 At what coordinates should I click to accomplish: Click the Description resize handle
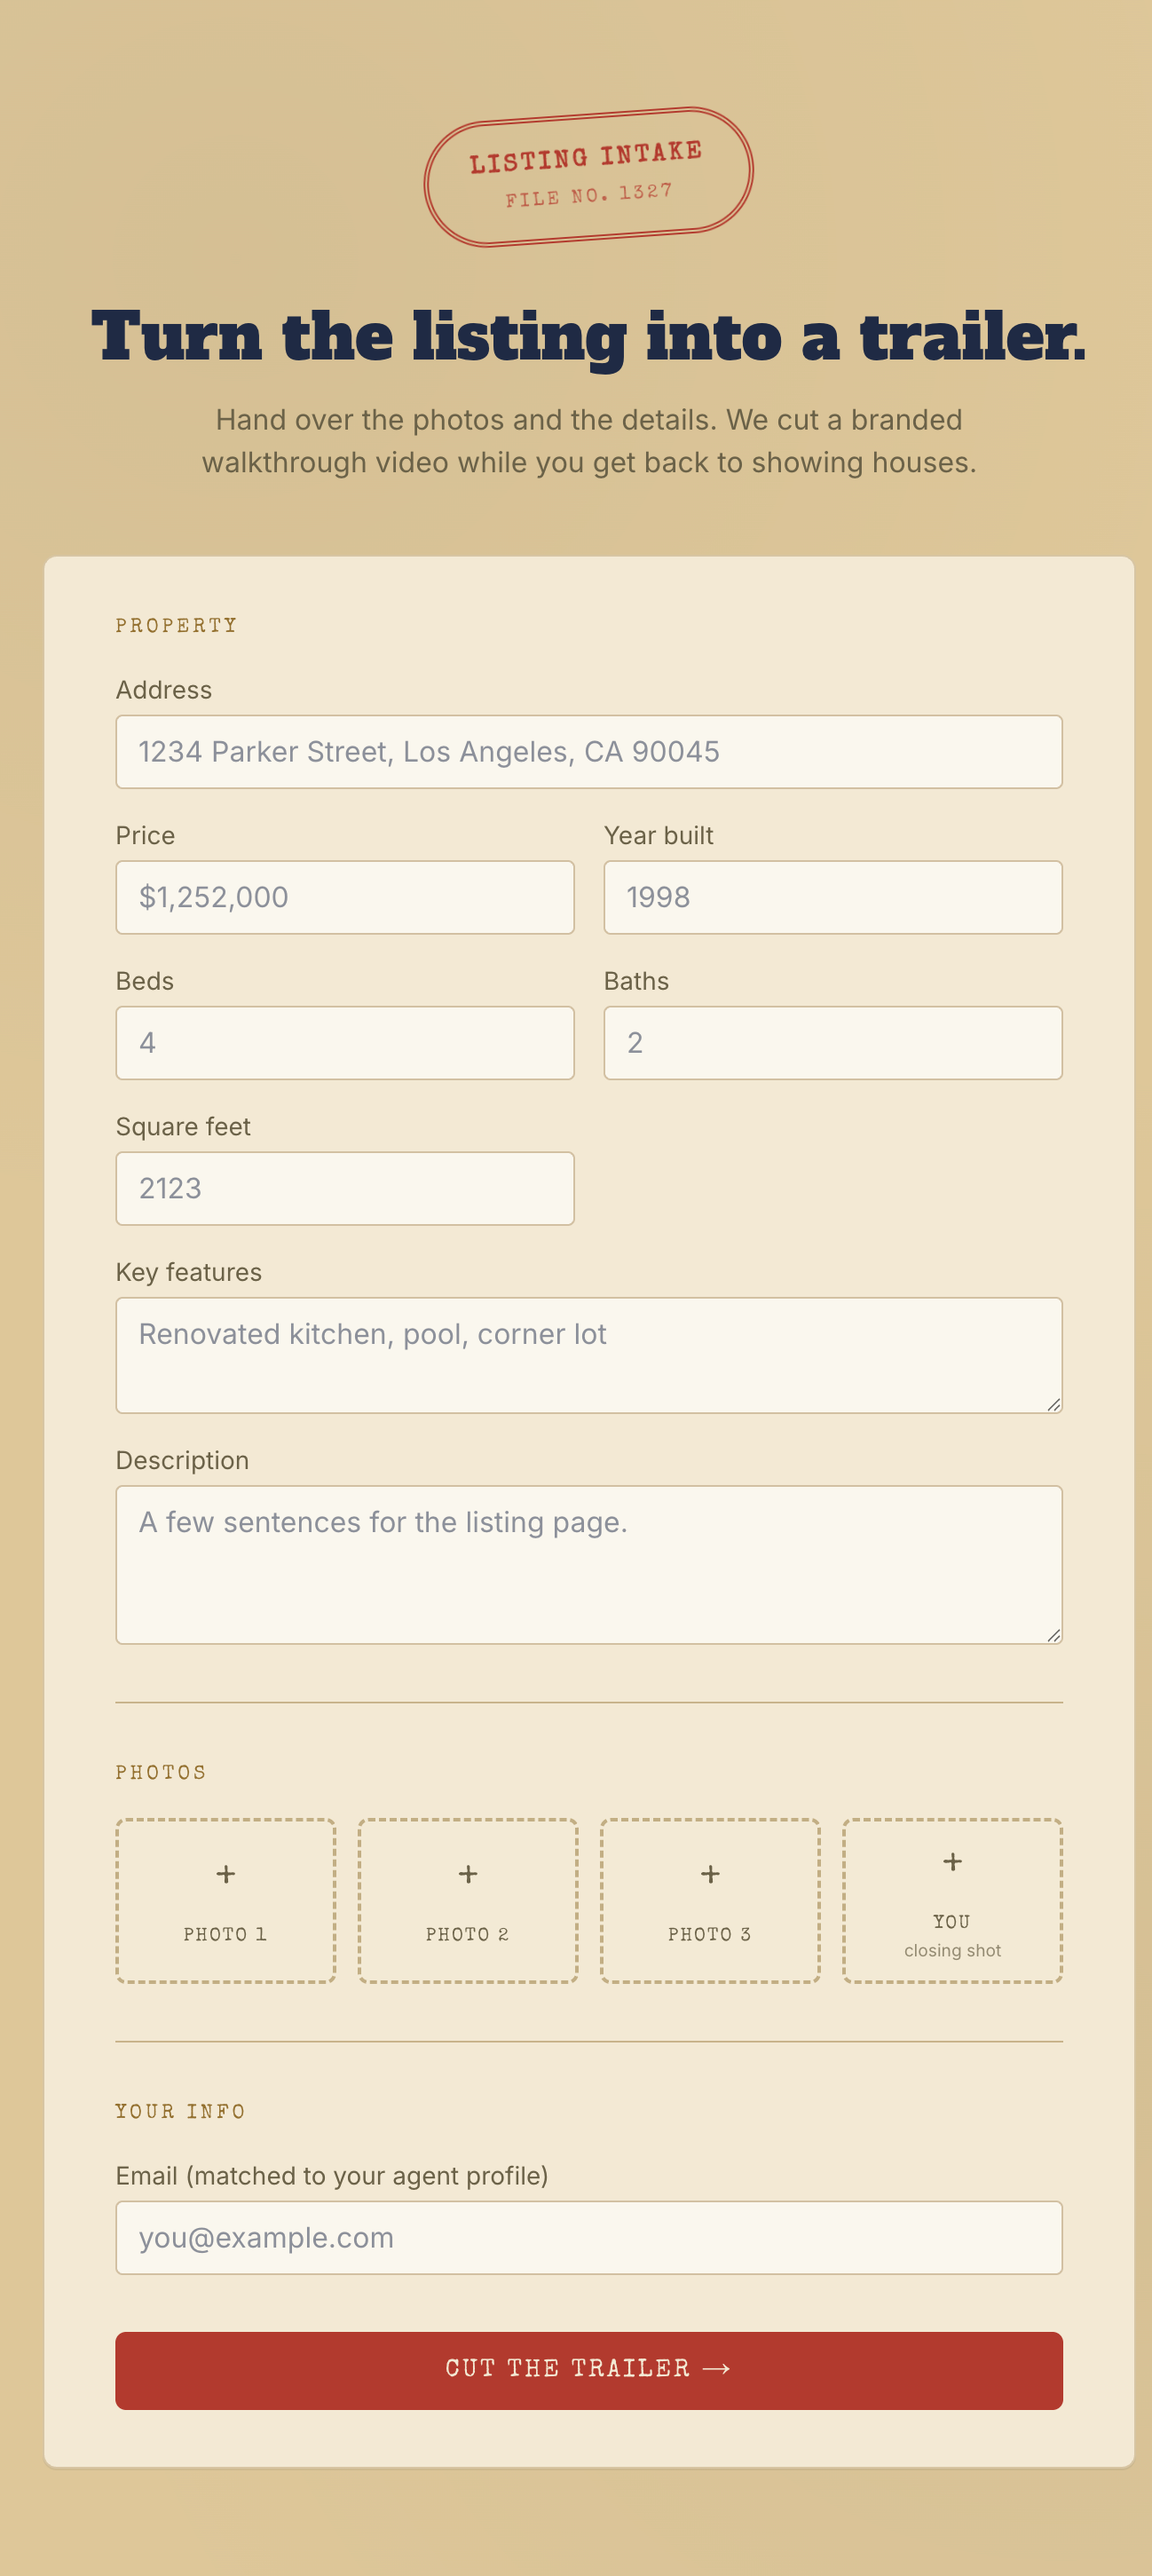click(x=1053, y=1635)
